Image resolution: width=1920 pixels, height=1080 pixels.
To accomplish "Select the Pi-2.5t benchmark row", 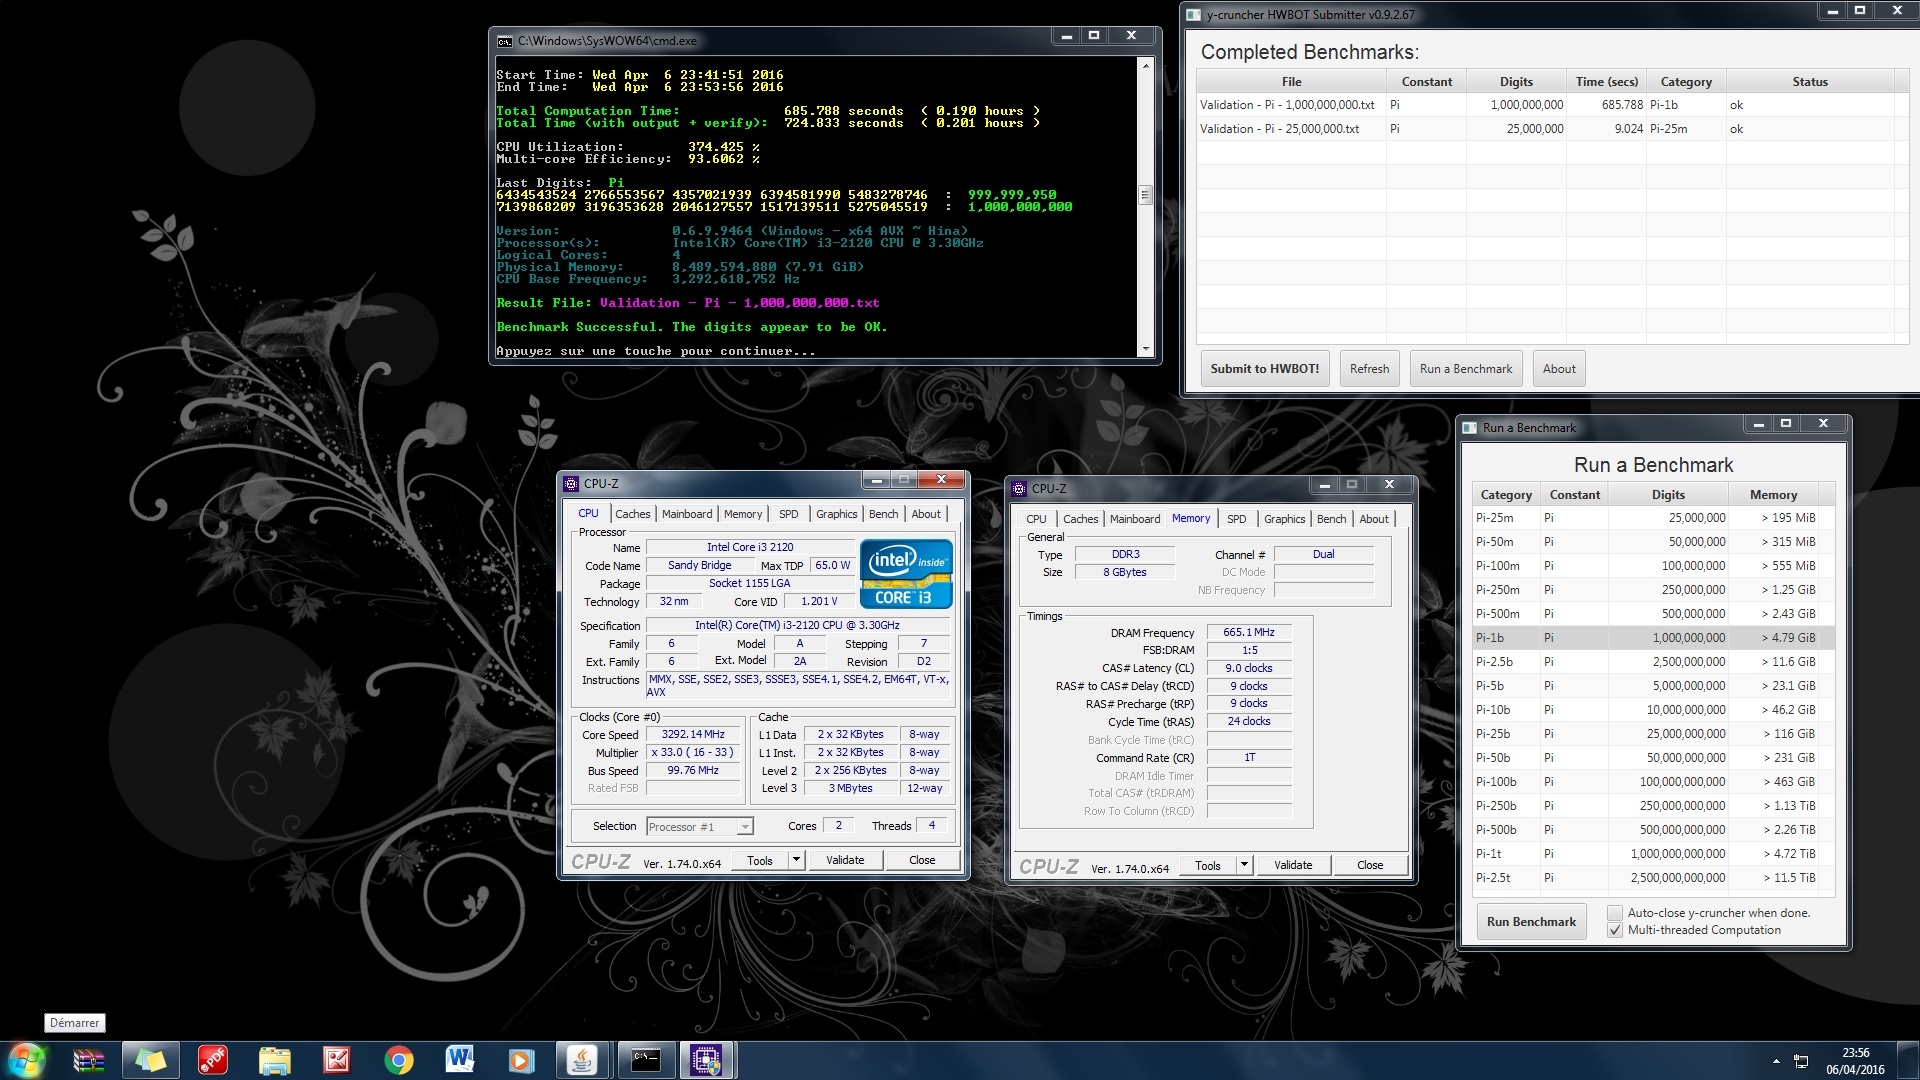I will coord(1653,878).
